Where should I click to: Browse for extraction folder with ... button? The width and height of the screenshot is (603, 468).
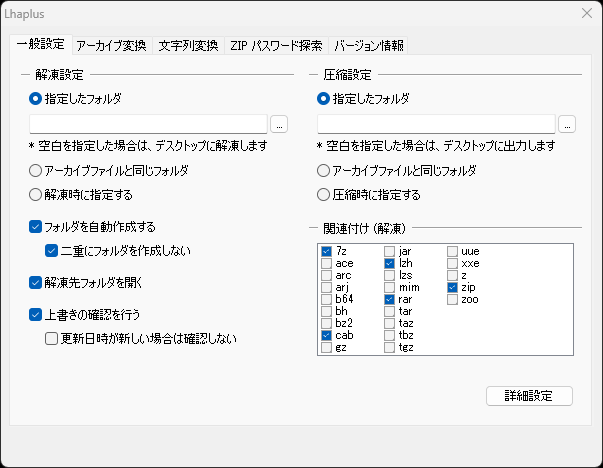point(279,124)
